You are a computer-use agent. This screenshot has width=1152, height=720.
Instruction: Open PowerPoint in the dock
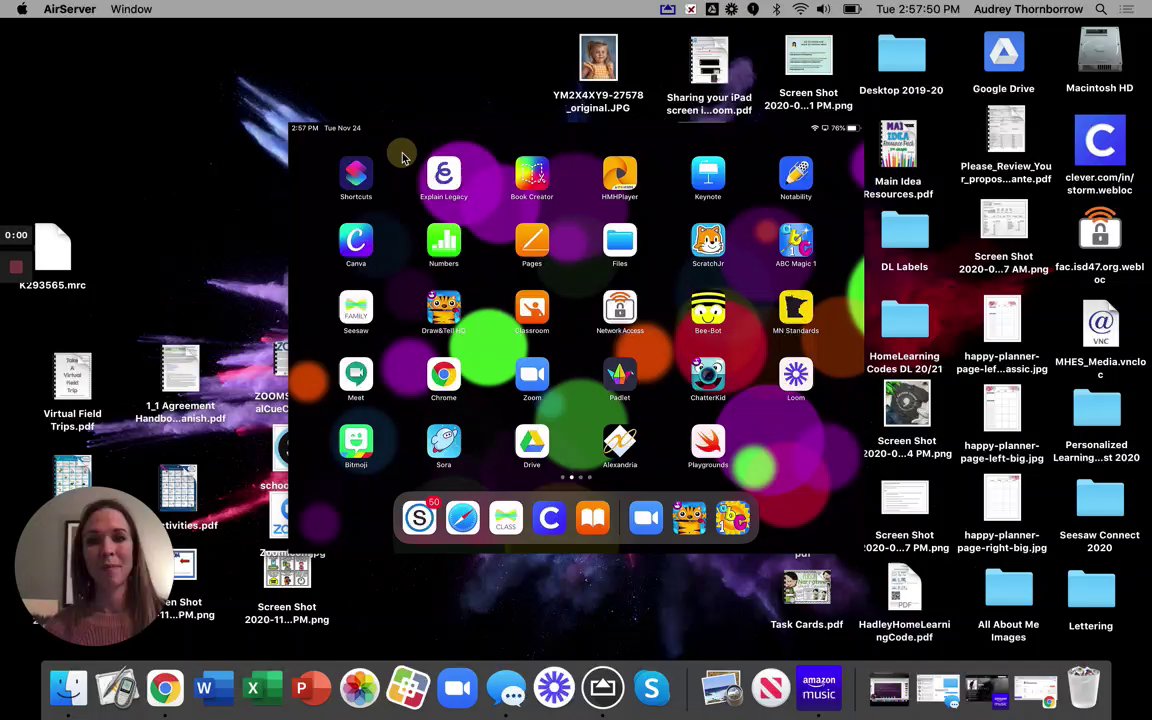[x=311, y=688]
